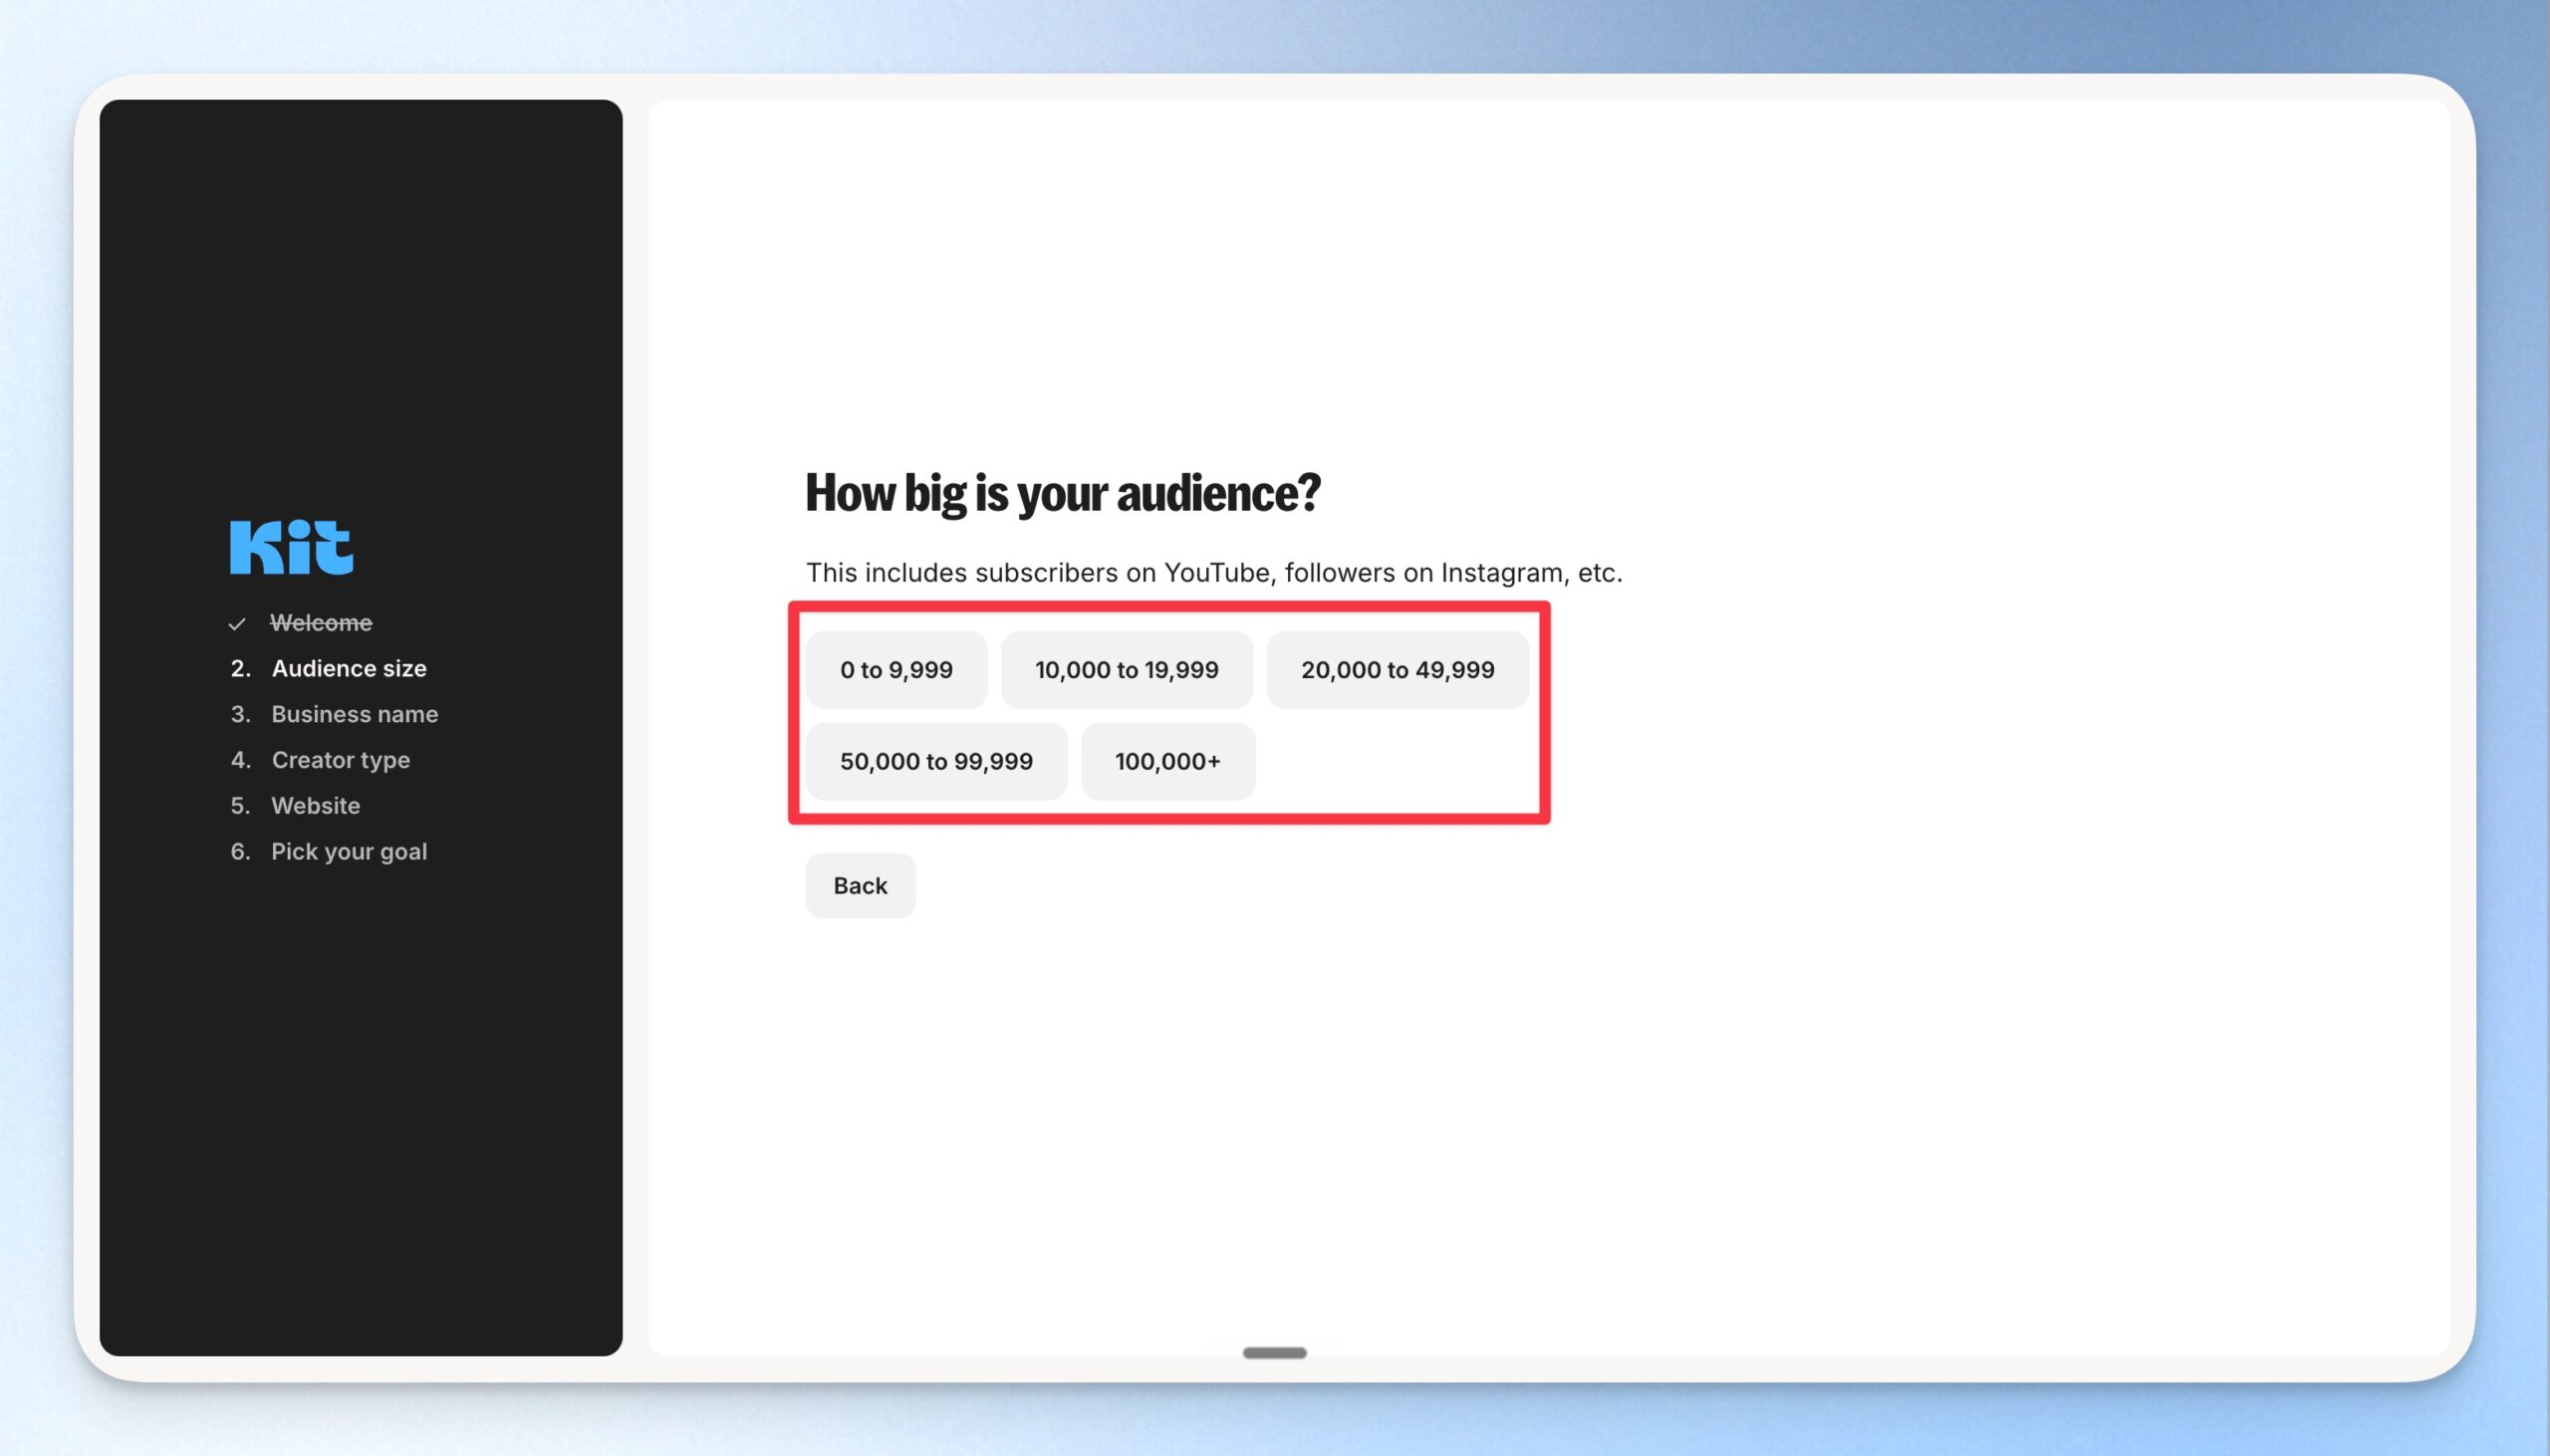This screenshot has height=1456, width=2550.
Task: Click the checkmark beside Welcome
Action: coord(237,624)
